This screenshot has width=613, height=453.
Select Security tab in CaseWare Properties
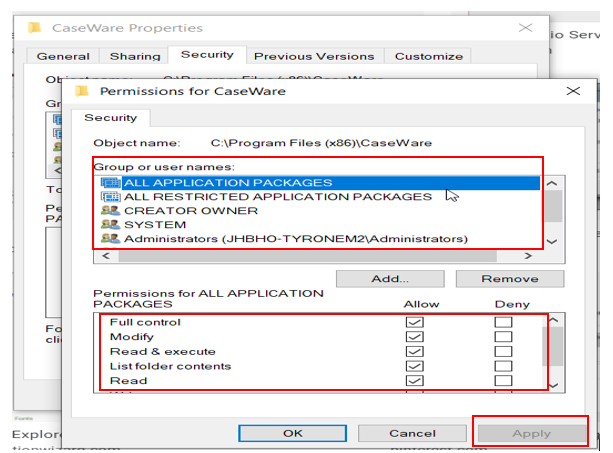coord(207,55)
